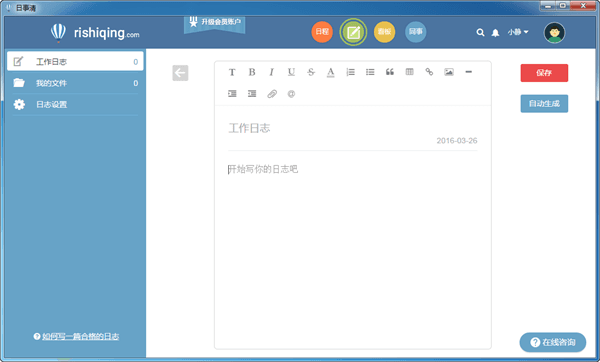Apply italic formatting in the editor toolbar
Viewport: 600px width, 362px height.
point(272,72)
